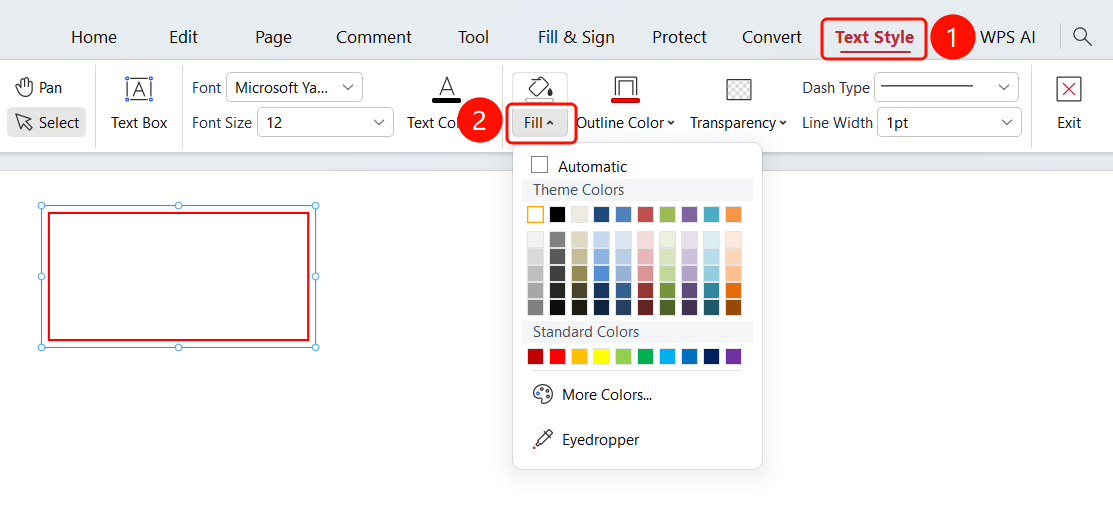Click the Outline Color icon
Screen dimensions: 1113x516
pos(625,89)
